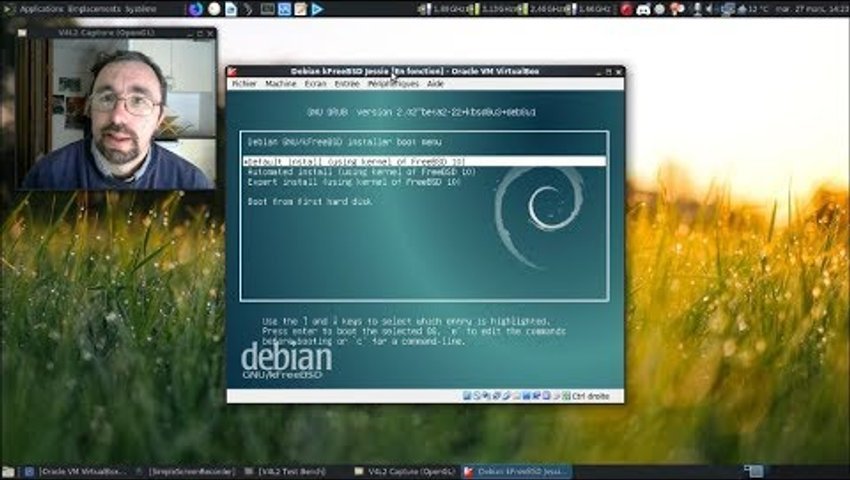Open the date and time clock
The image size is (850, 480).
point(812,9)
